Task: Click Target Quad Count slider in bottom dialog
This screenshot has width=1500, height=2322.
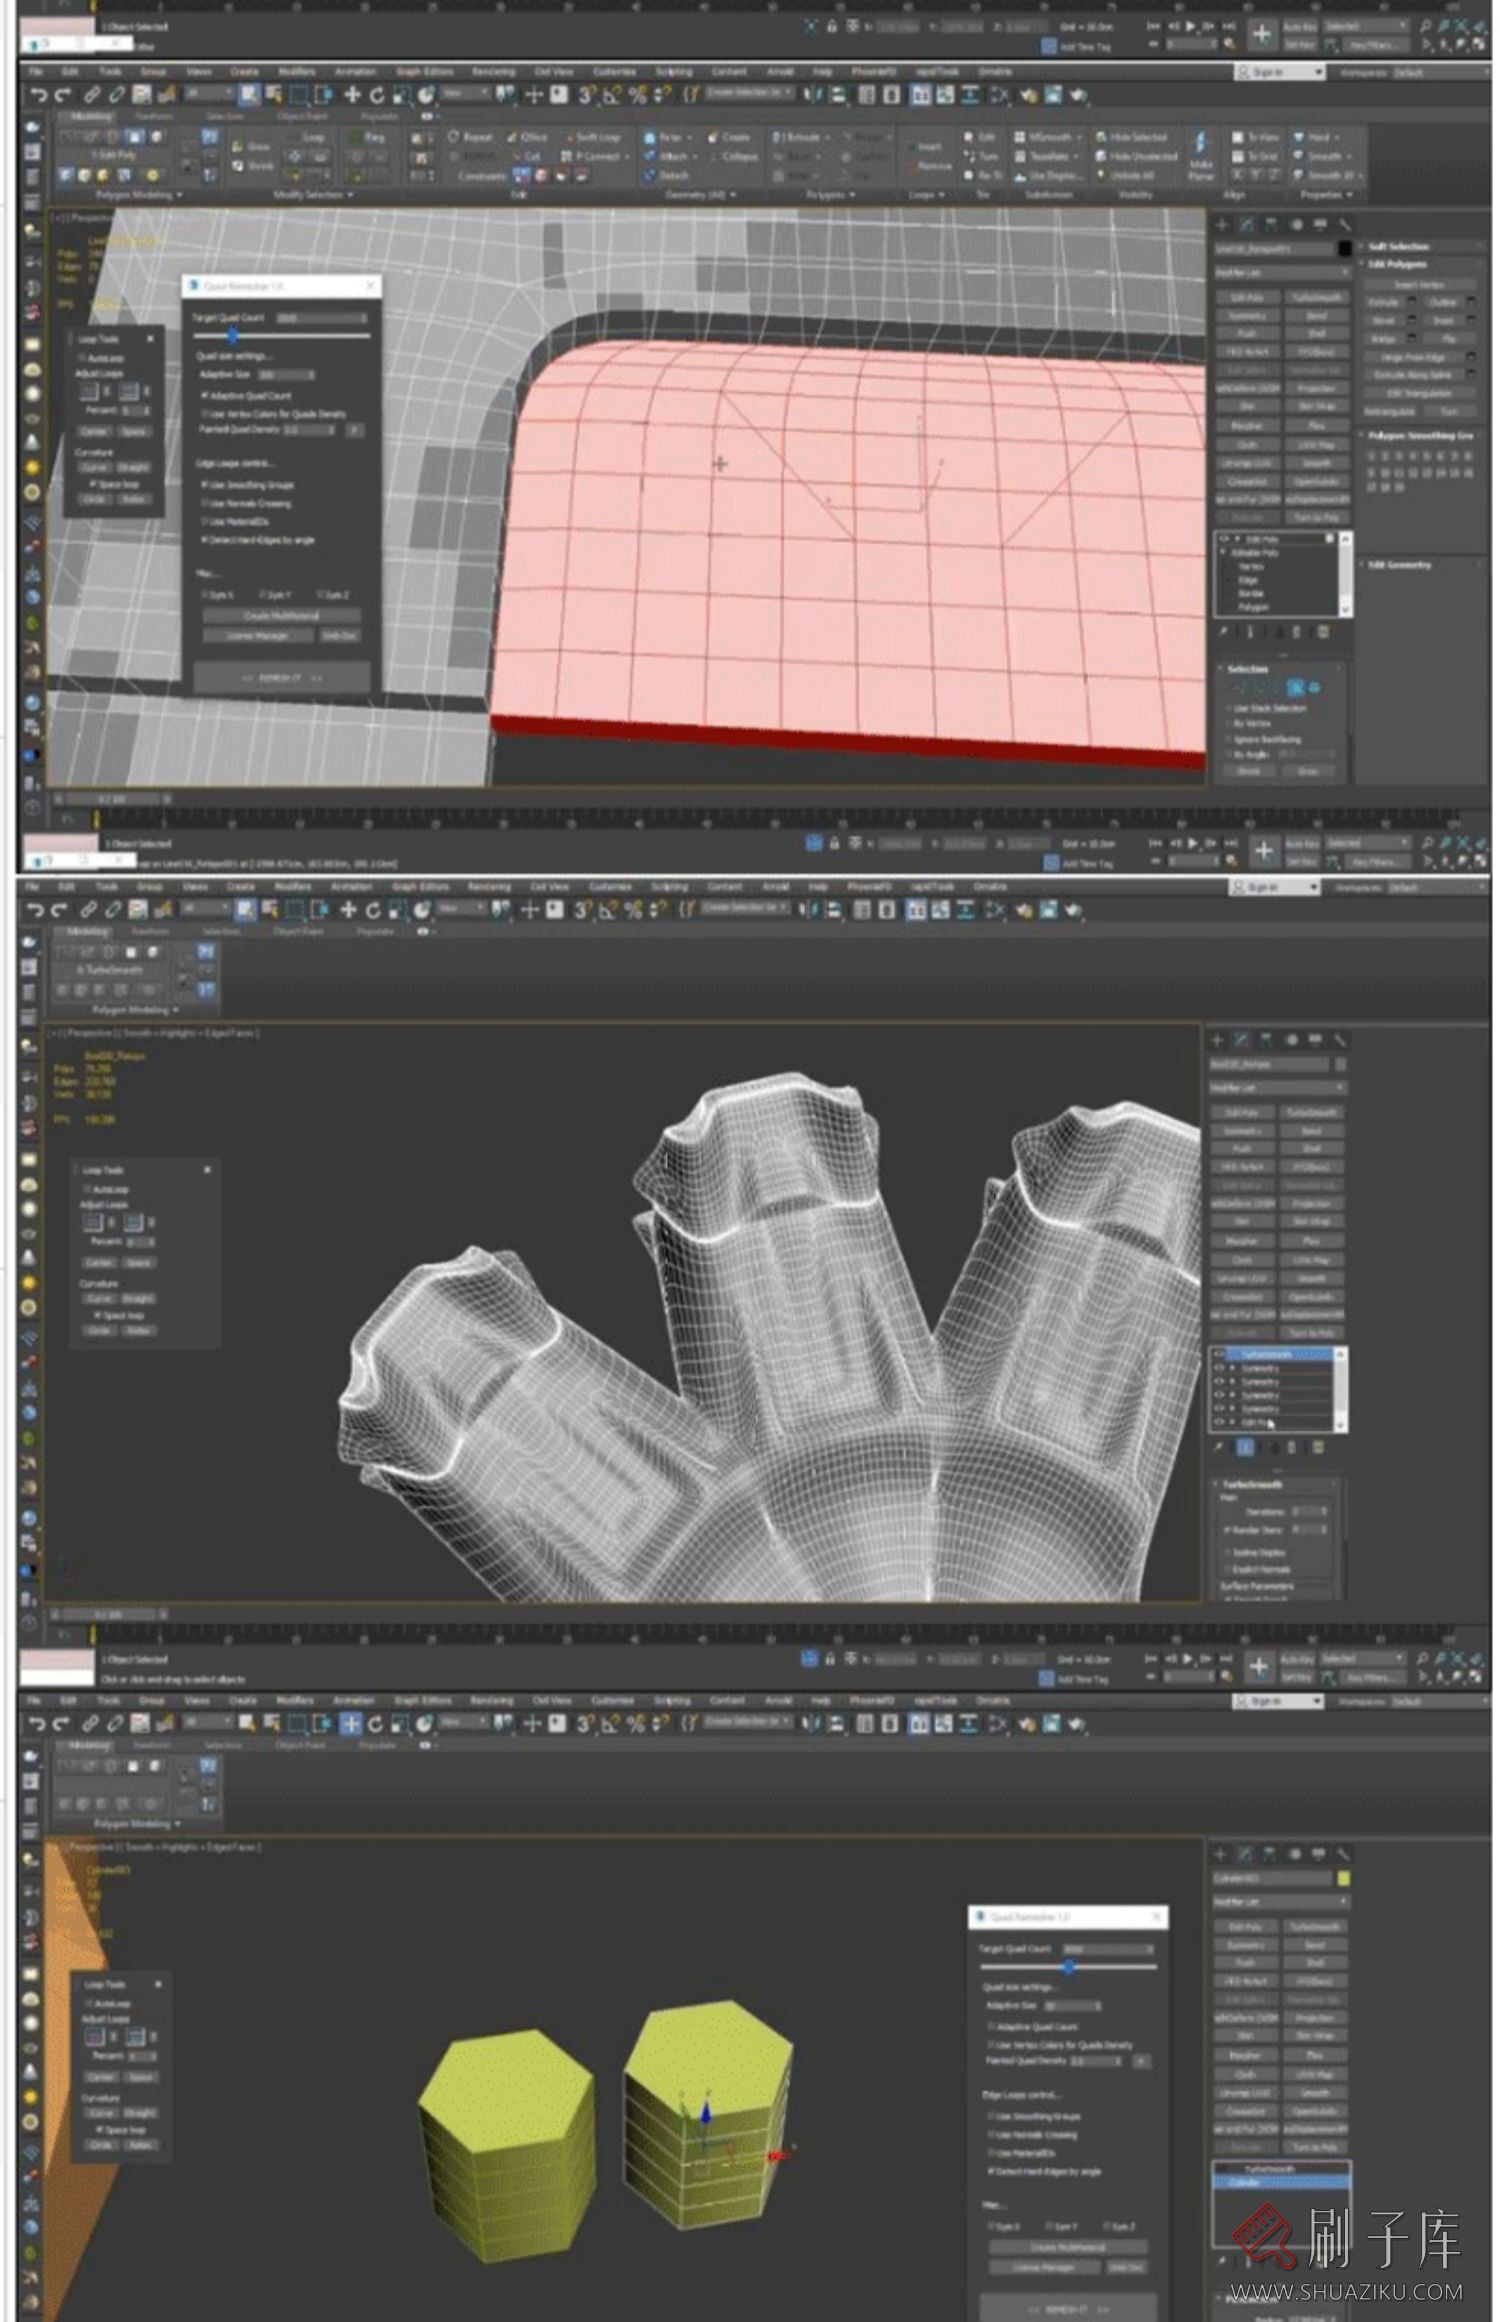Action: [1067, 1967]
